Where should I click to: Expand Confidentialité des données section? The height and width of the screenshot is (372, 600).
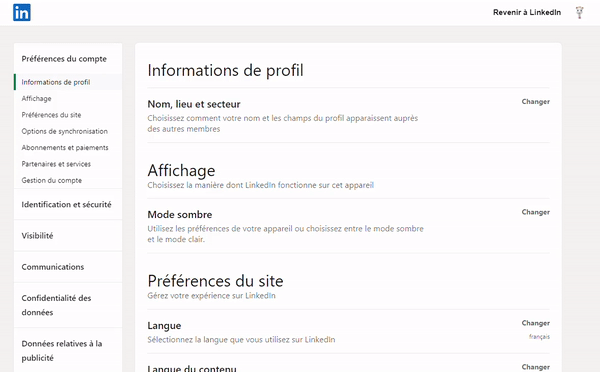[x=56, y=305]
